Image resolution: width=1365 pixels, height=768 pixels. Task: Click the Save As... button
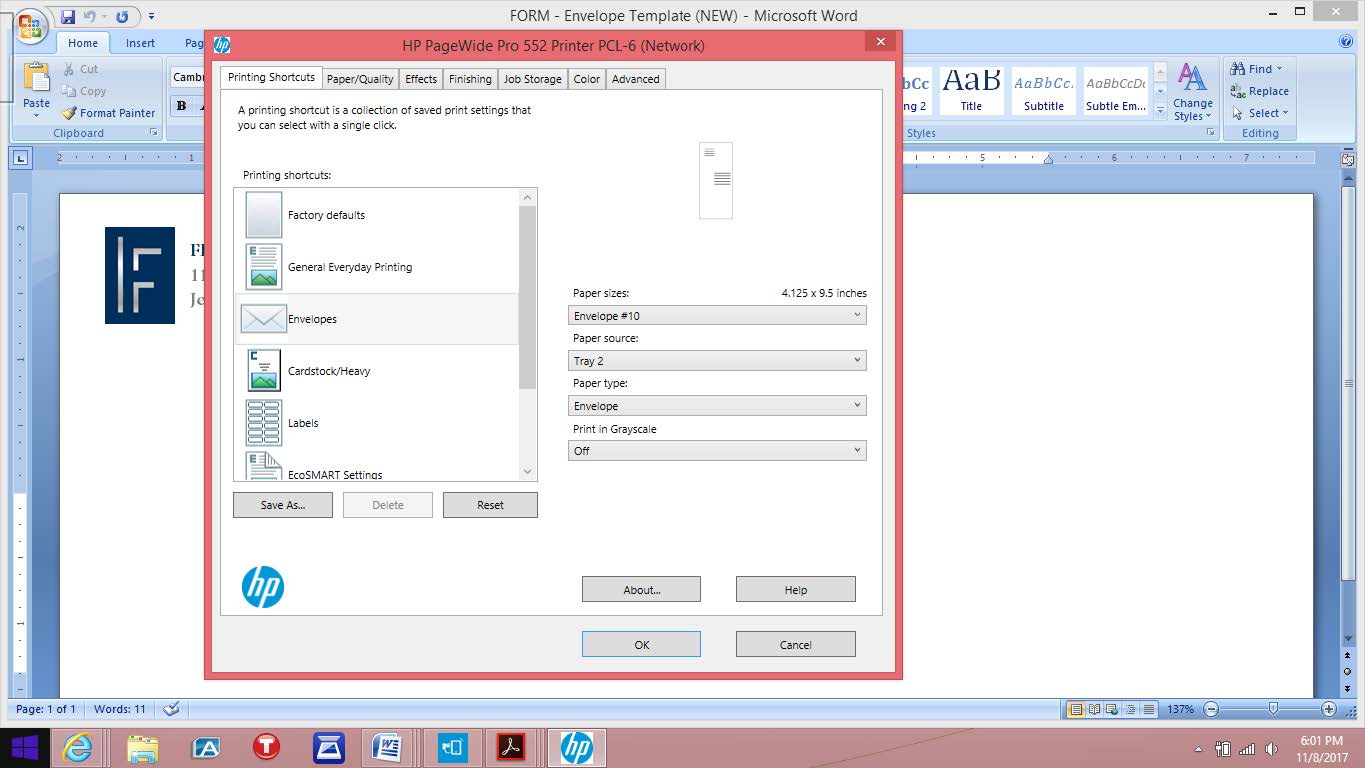tap(283, 505)
